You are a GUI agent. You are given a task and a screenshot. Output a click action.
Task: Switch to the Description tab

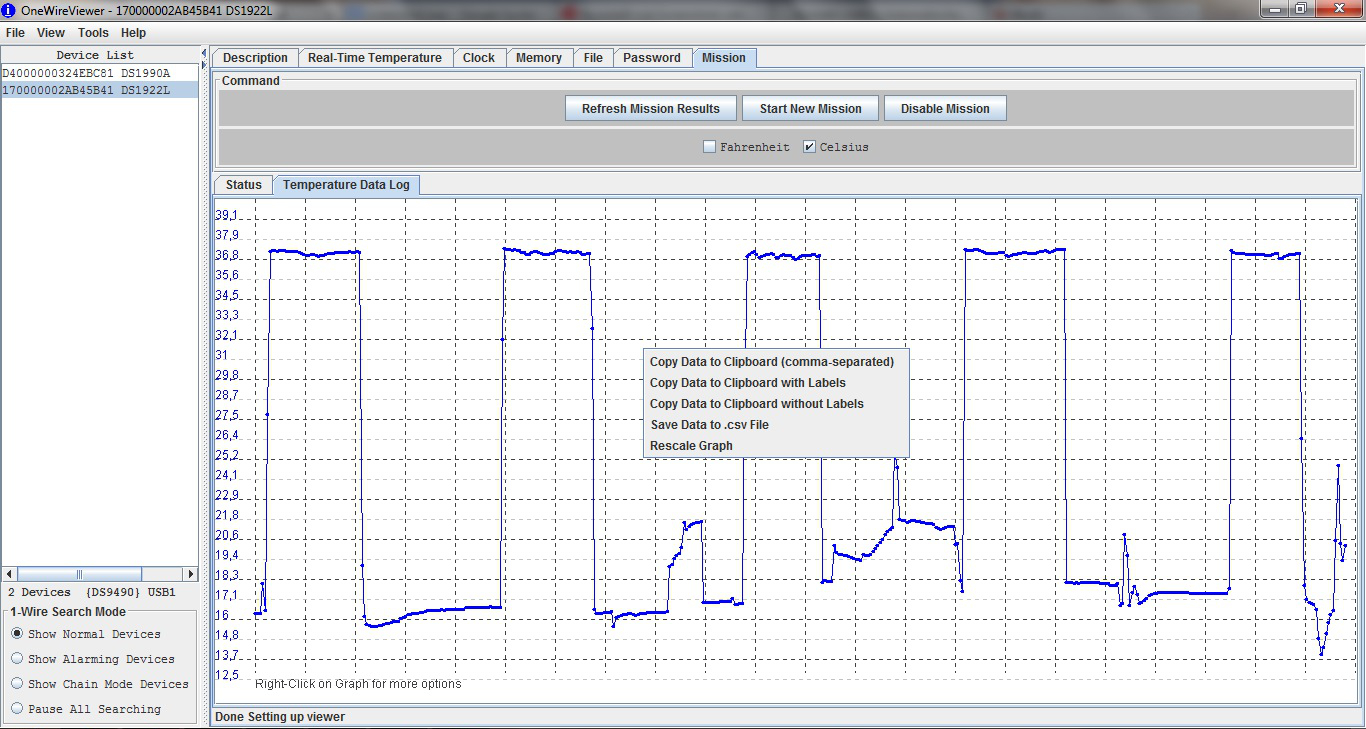point(255,58)
